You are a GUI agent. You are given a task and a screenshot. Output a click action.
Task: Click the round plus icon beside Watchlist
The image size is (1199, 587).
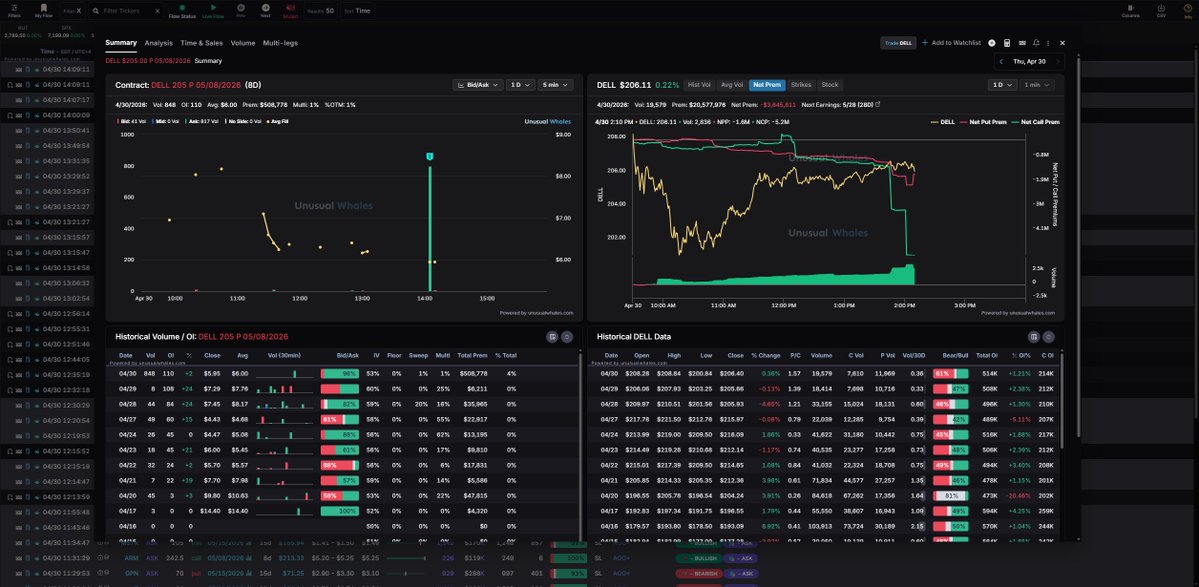992,44
